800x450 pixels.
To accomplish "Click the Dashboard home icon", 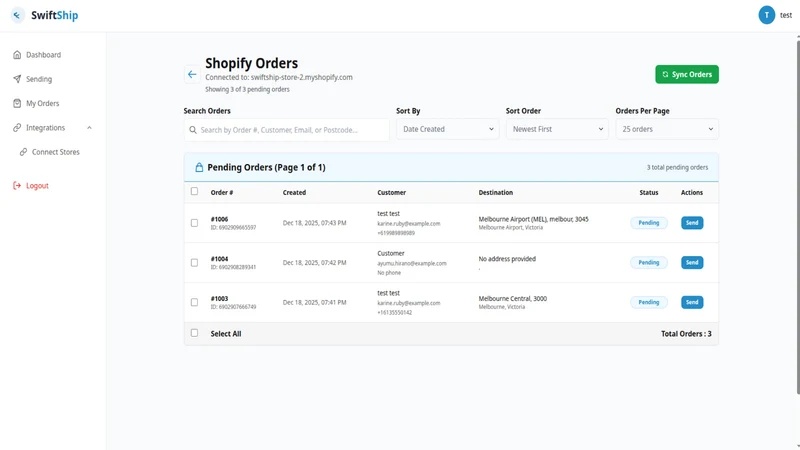I will pyautogui.click(x=17, y=55).
